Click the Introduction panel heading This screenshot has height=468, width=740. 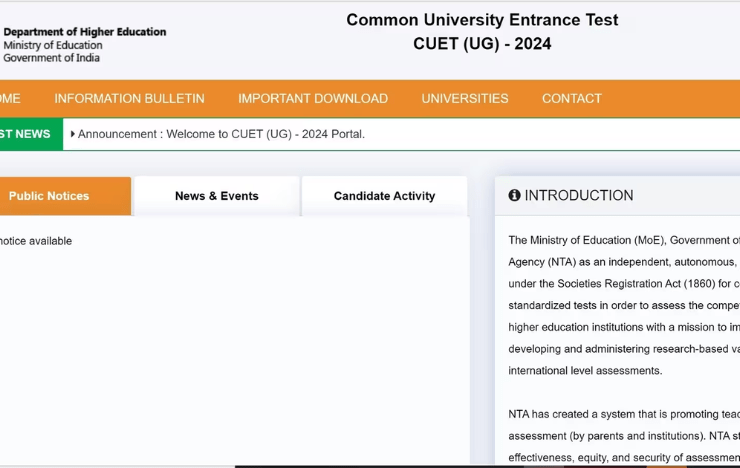point(579,195)
